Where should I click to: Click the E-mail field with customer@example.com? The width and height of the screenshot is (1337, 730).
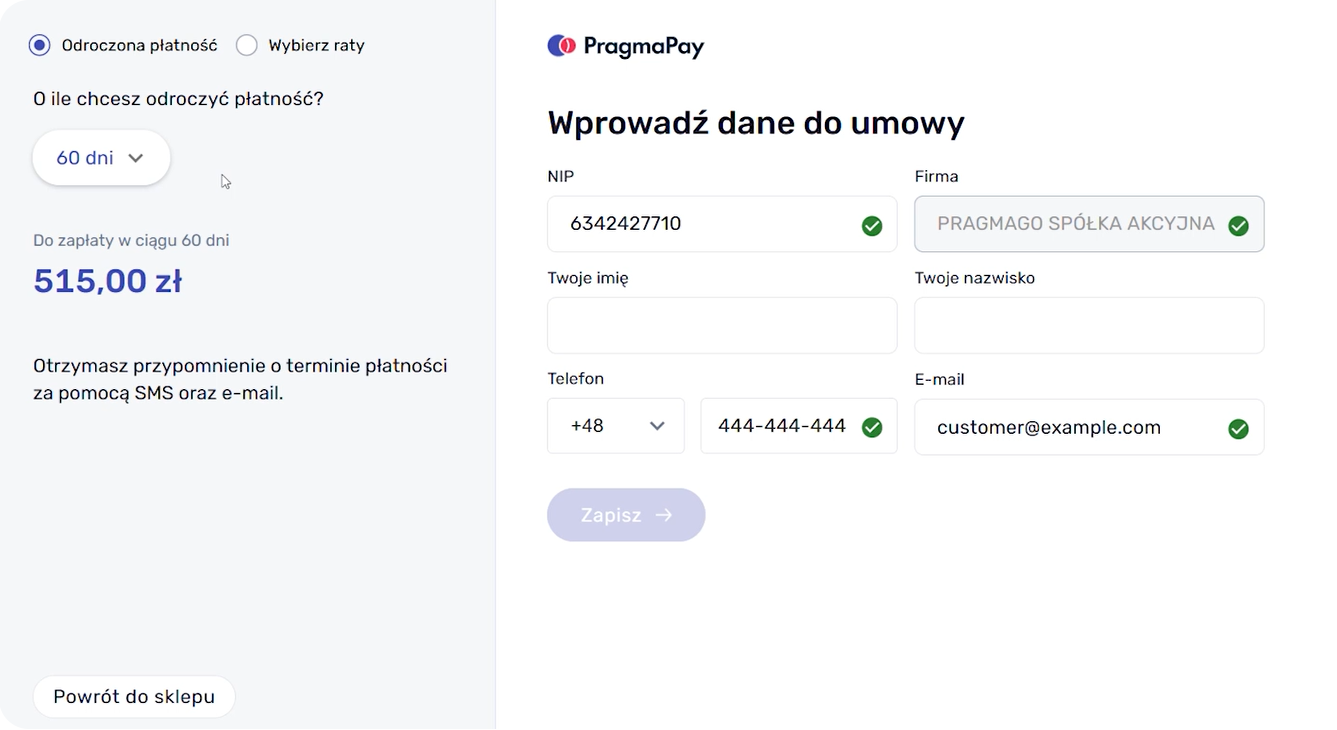tap(1070, 427)
